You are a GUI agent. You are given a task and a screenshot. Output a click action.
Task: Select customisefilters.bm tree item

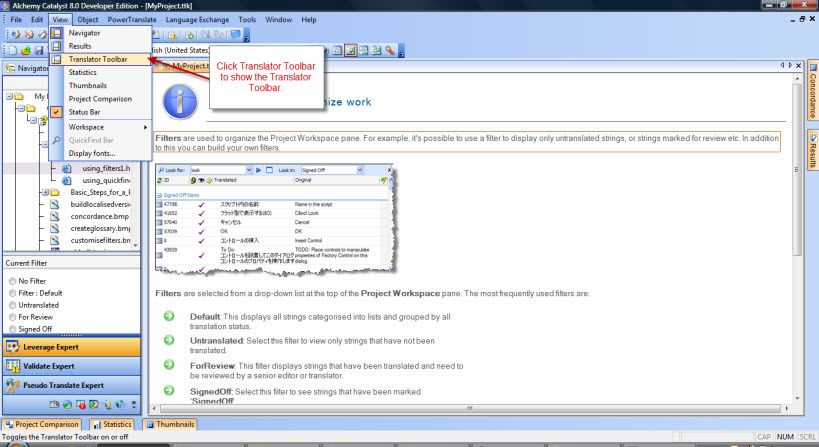click(x=100, y=240)
